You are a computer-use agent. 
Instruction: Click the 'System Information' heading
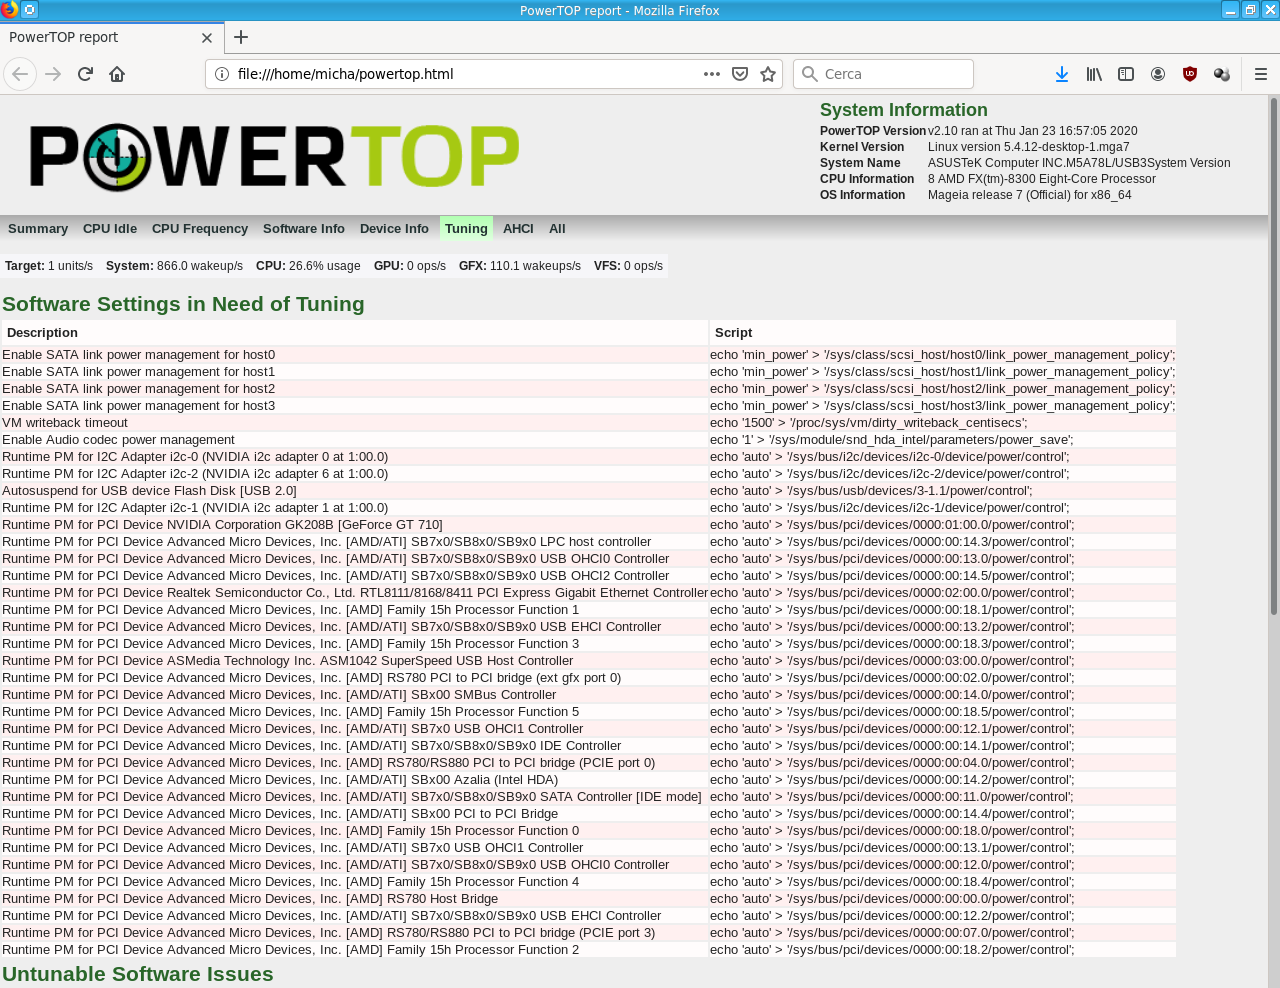click(904, 110)
